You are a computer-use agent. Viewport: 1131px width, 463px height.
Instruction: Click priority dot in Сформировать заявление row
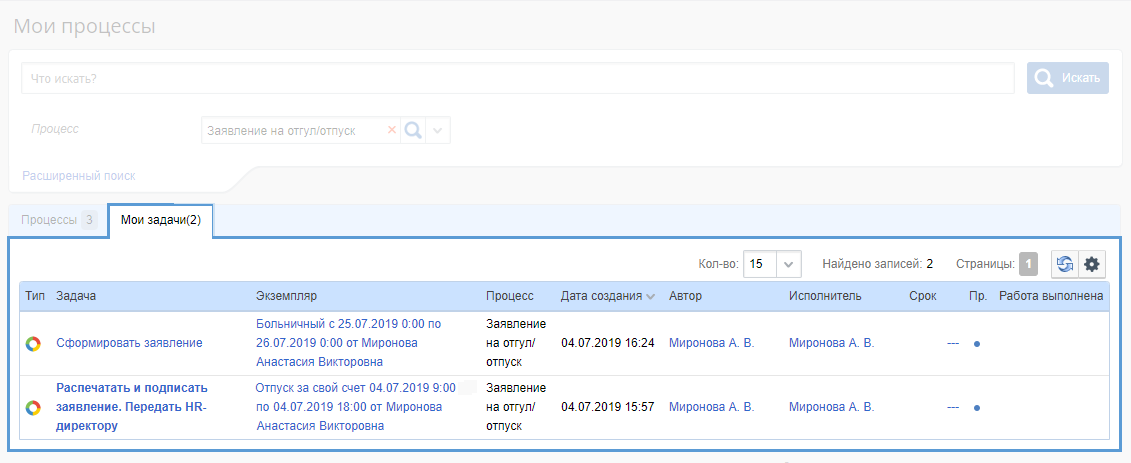[976, 344]
